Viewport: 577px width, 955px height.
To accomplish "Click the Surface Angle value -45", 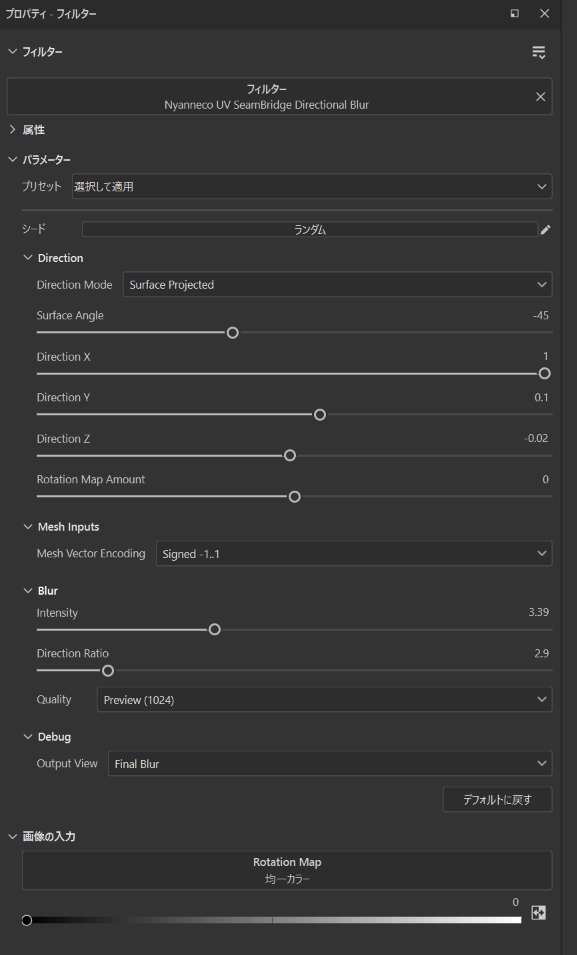I will [540, 315].
